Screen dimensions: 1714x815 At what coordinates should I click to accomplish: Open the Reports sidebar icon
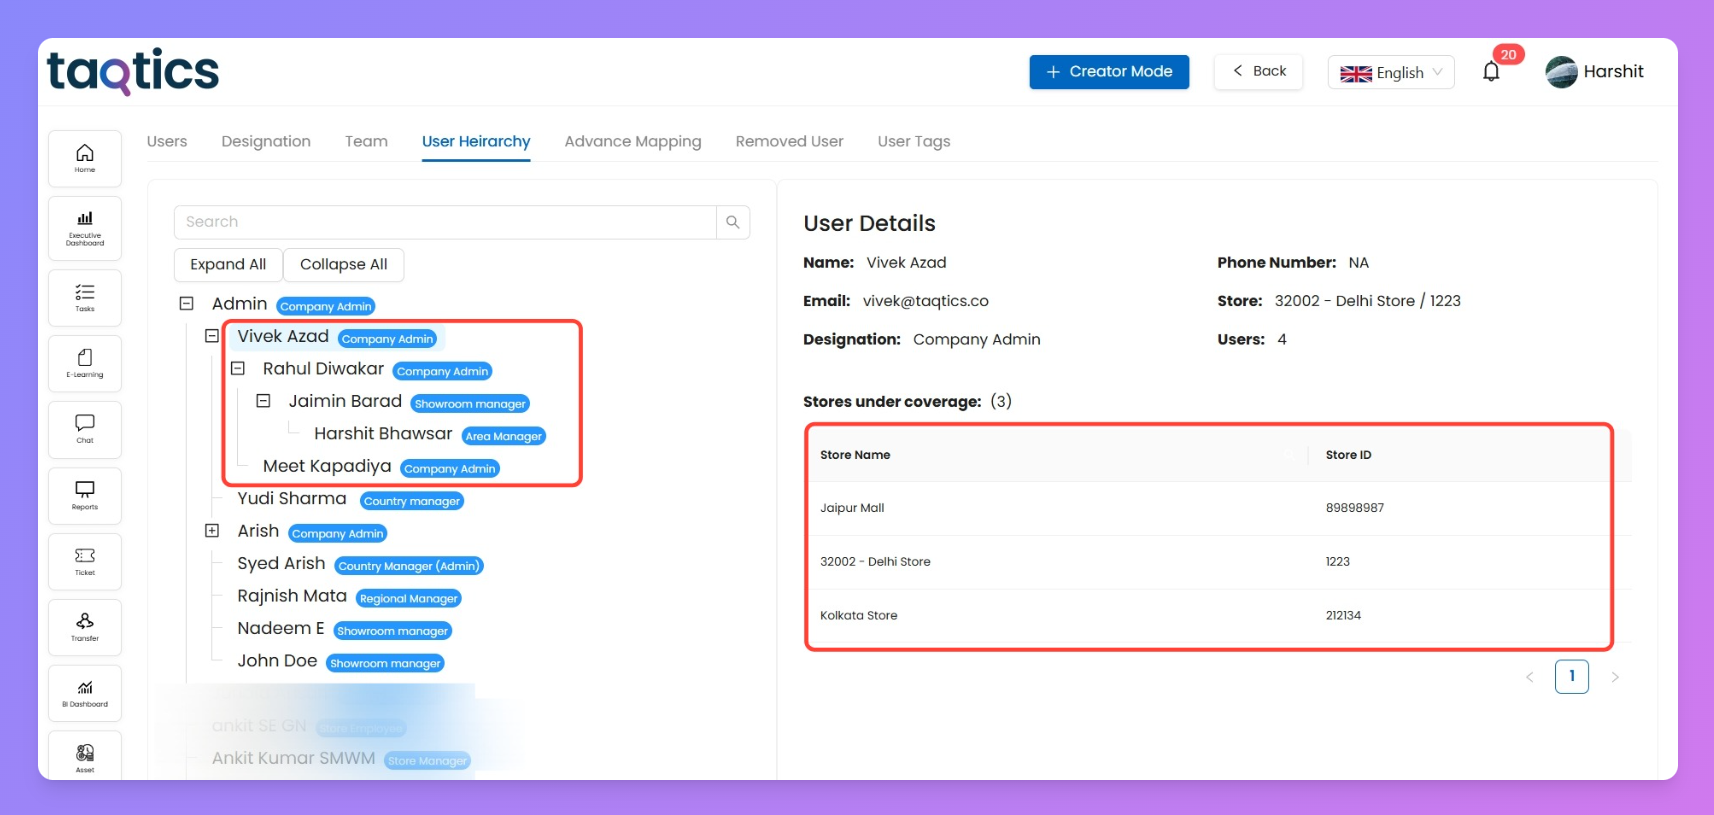pos(85,495)
